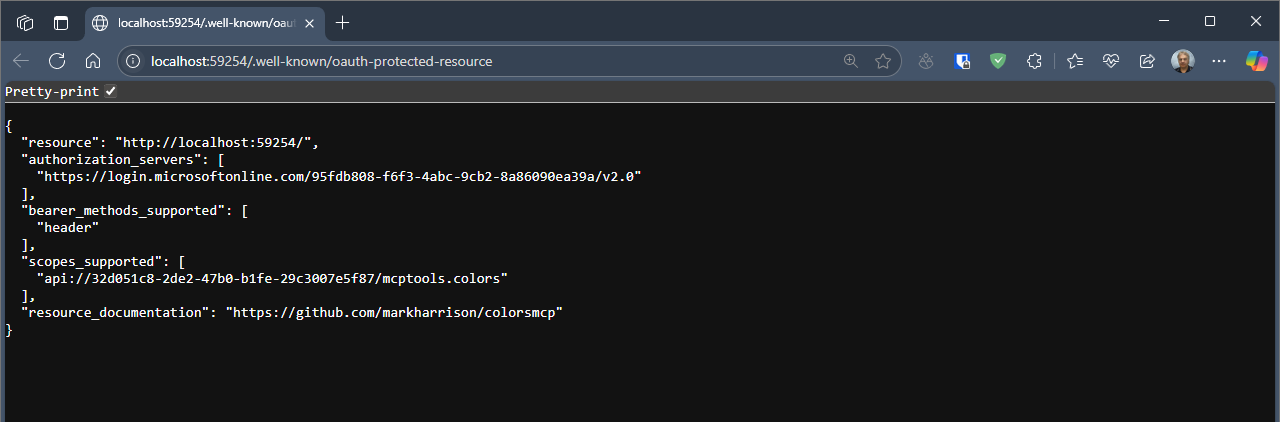Viewport: 1280px width, 422px height.
Task: View site information icon in address bar
Action: click(x=133, y=61)
